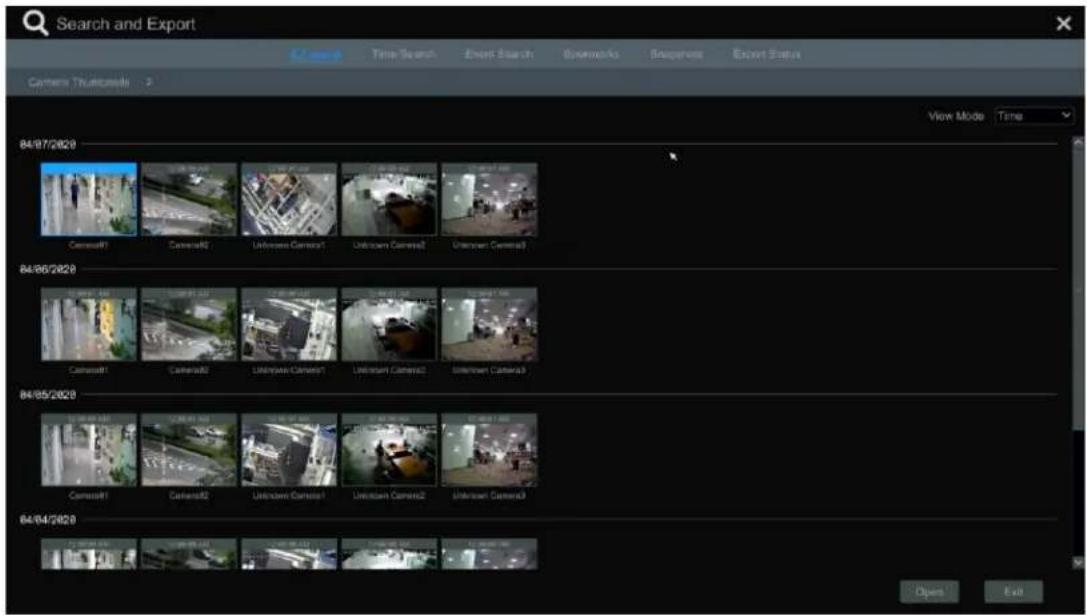
Task: Select Camera#1 thumbnail under 04/07/2020
Action: (x=89, y=200)
